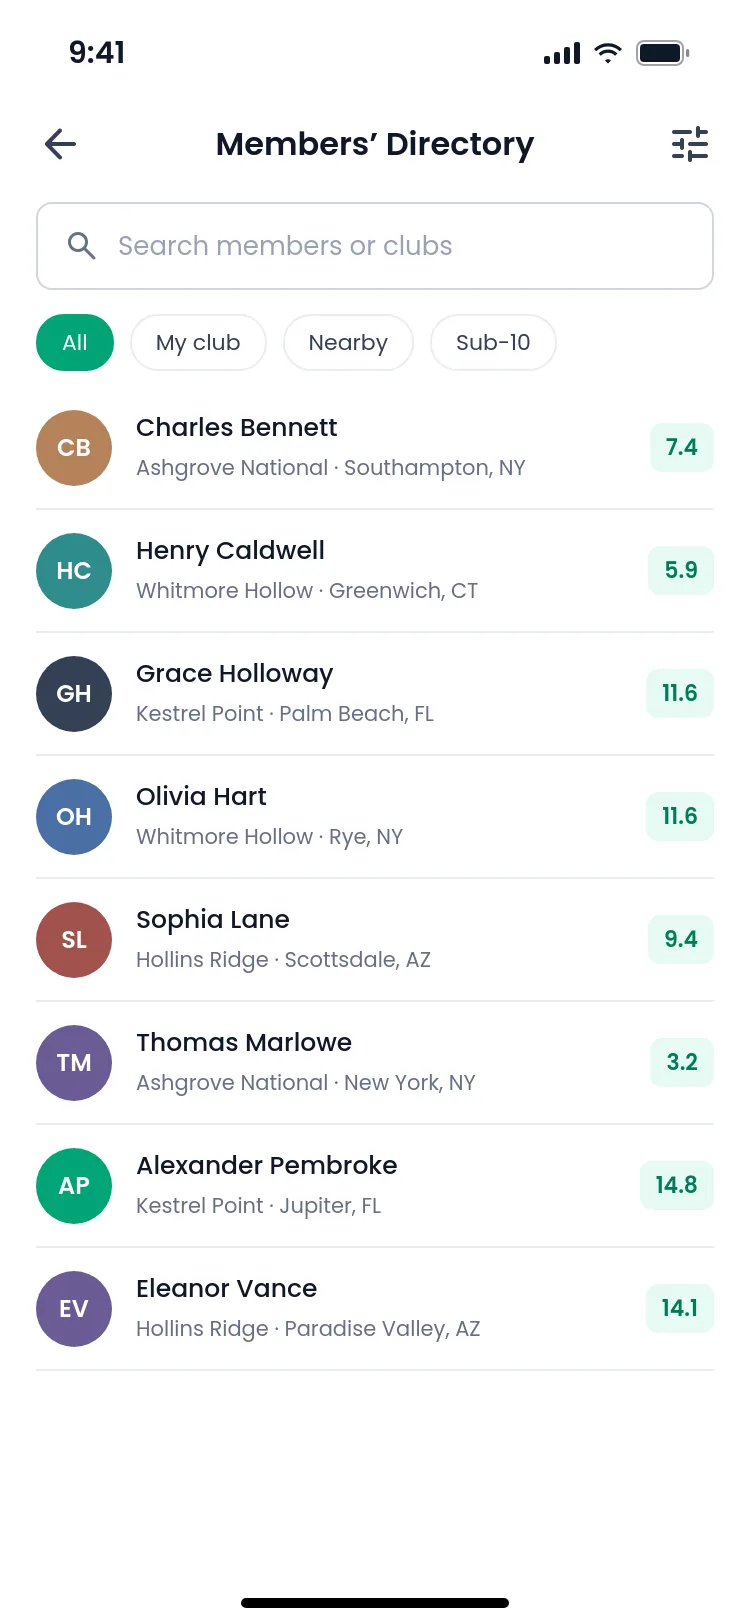750x1624 pixels.
Task: Tap the home indicator bar
Action: point(375,1603)
